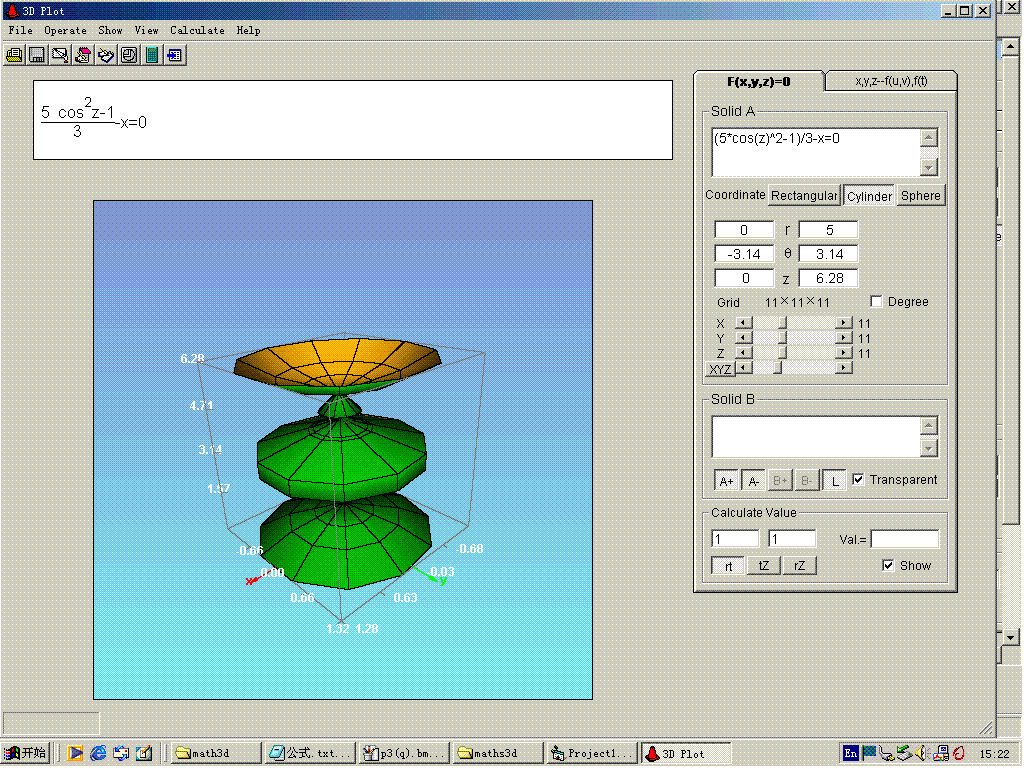Screen dimensions: 1024x768
Task: Click the fifth toolbar icon with pencil
Action: [x=106, y=54]
